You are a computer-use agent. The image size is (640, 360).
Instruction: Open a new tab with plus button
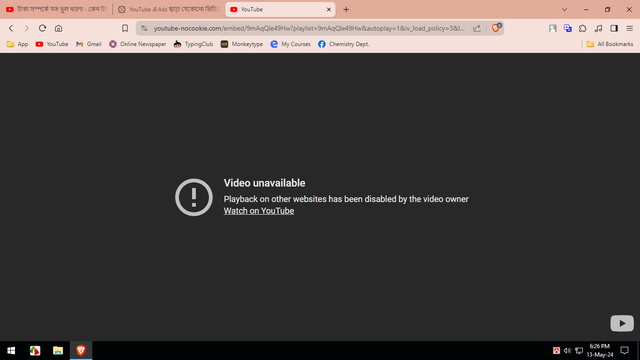click(x=346, y=9)
